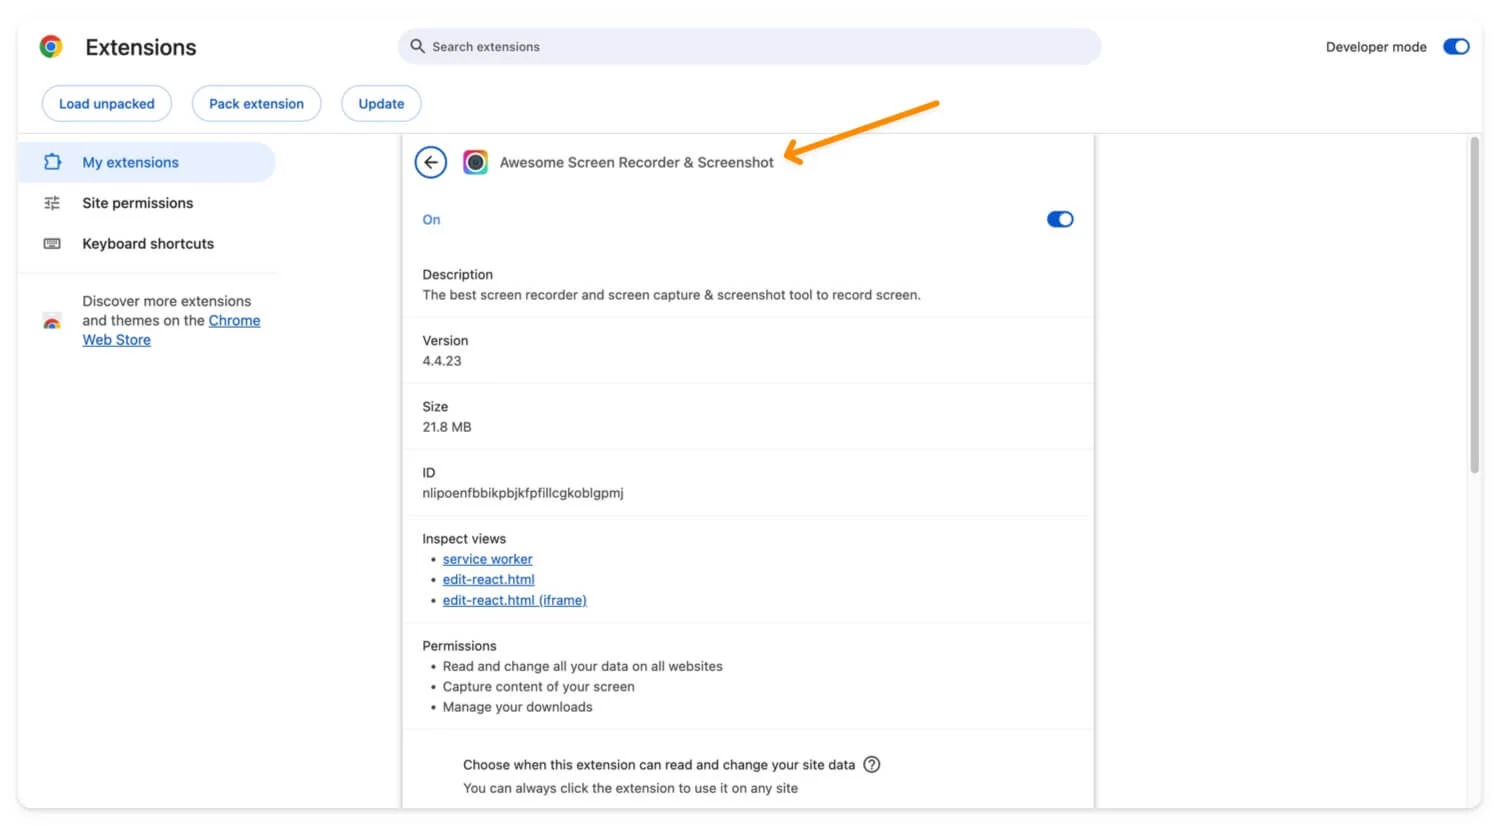Toggle Developer mode off
The width and height of the screenshot is (1500, 826).
(1456, 47)
